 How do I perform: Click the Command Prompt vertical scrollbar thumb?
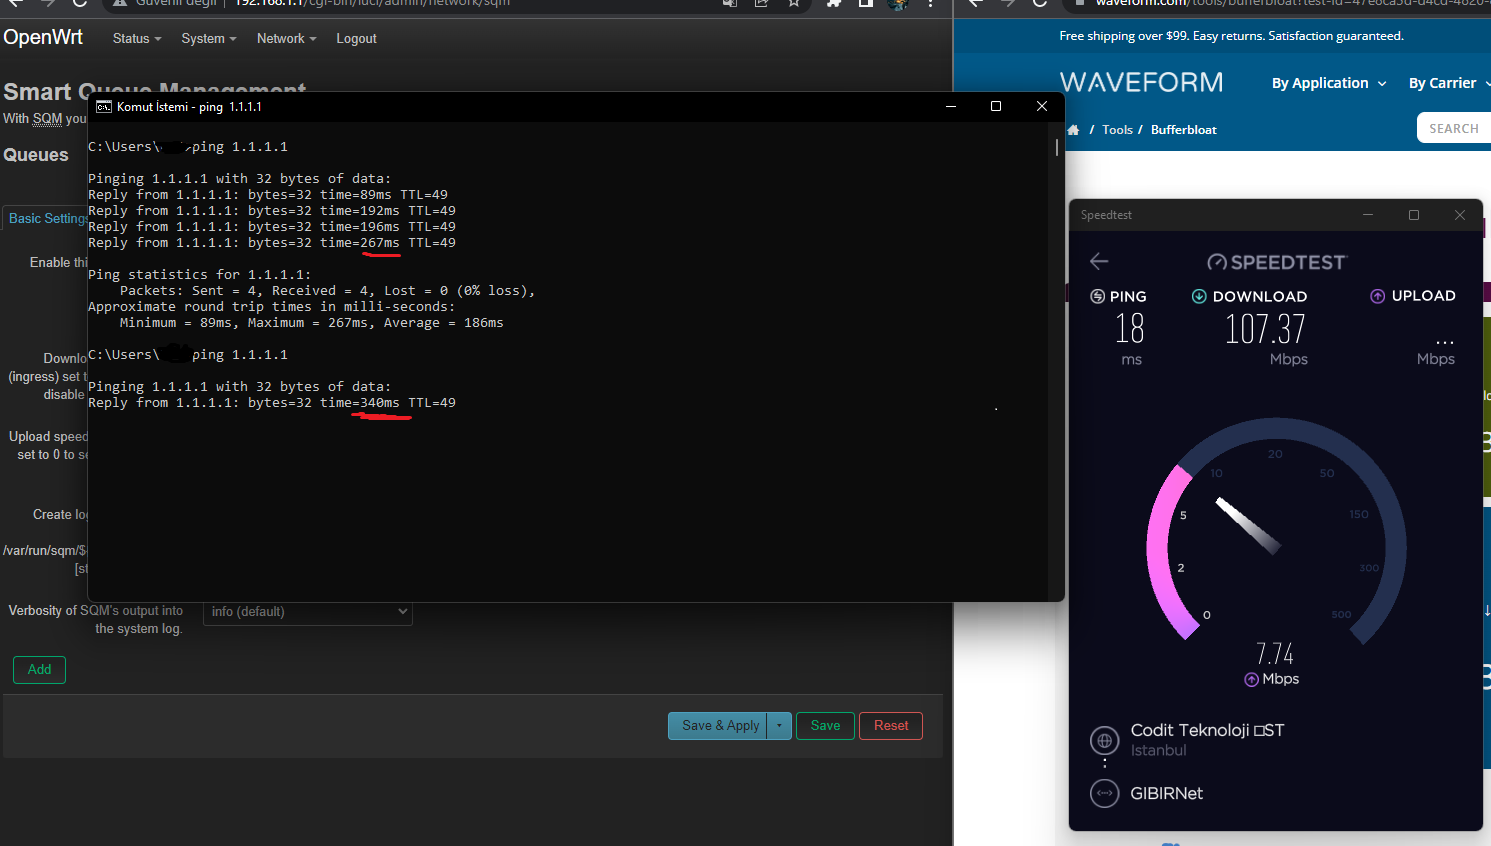1056,147
